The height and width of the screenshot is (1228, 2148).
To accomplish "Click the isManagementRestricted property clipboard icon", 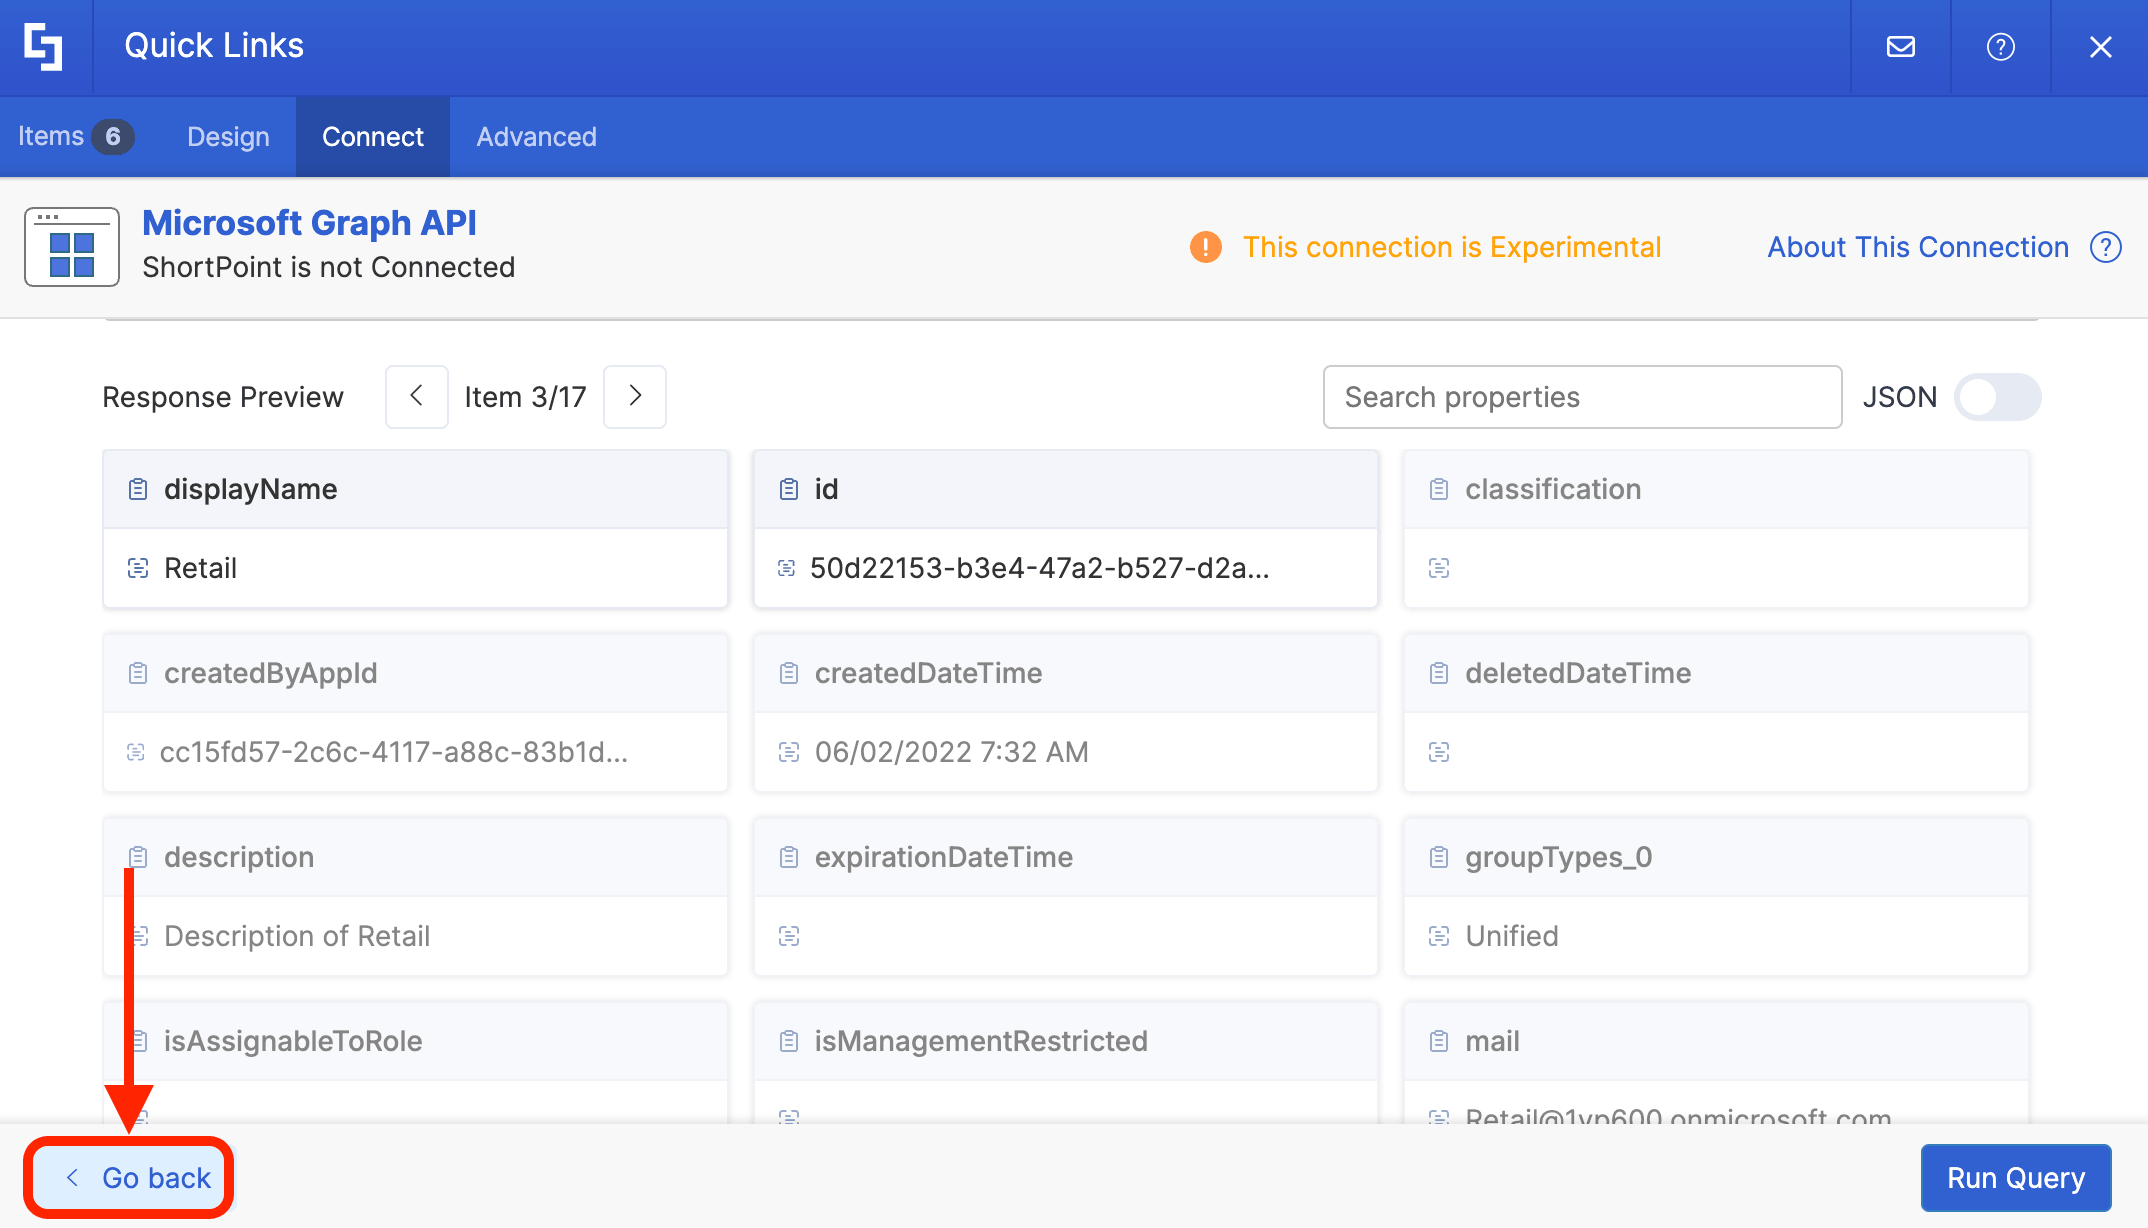I will click(789, 1041).
